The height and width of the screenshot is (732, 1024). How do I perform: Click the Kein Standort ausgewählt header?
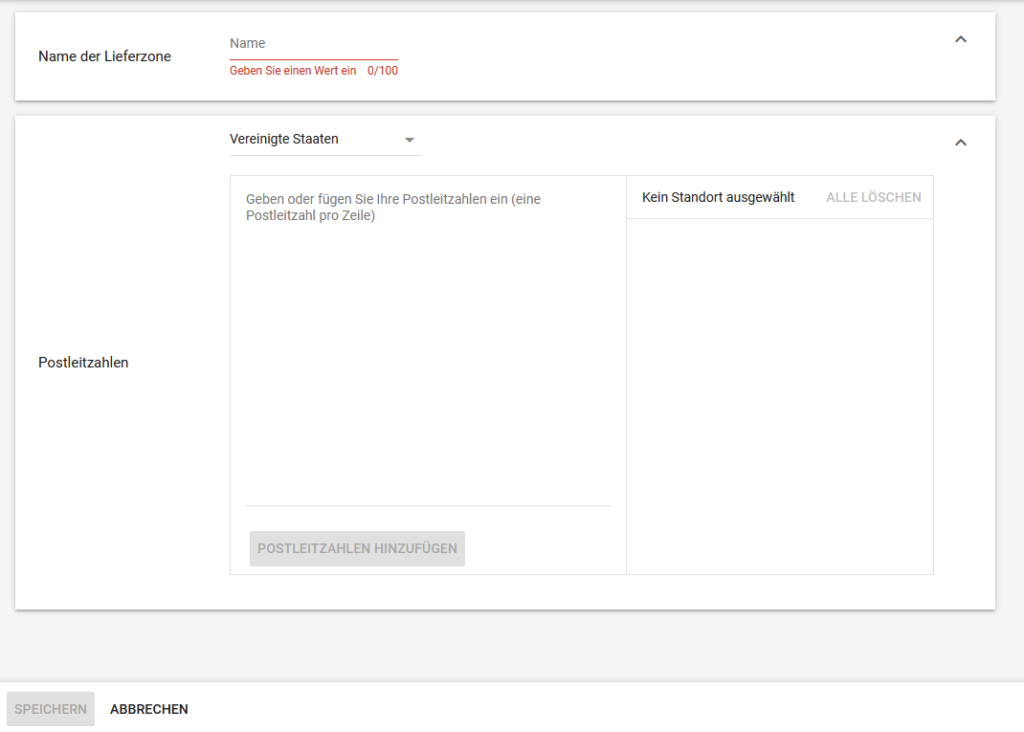pos(718,198)
